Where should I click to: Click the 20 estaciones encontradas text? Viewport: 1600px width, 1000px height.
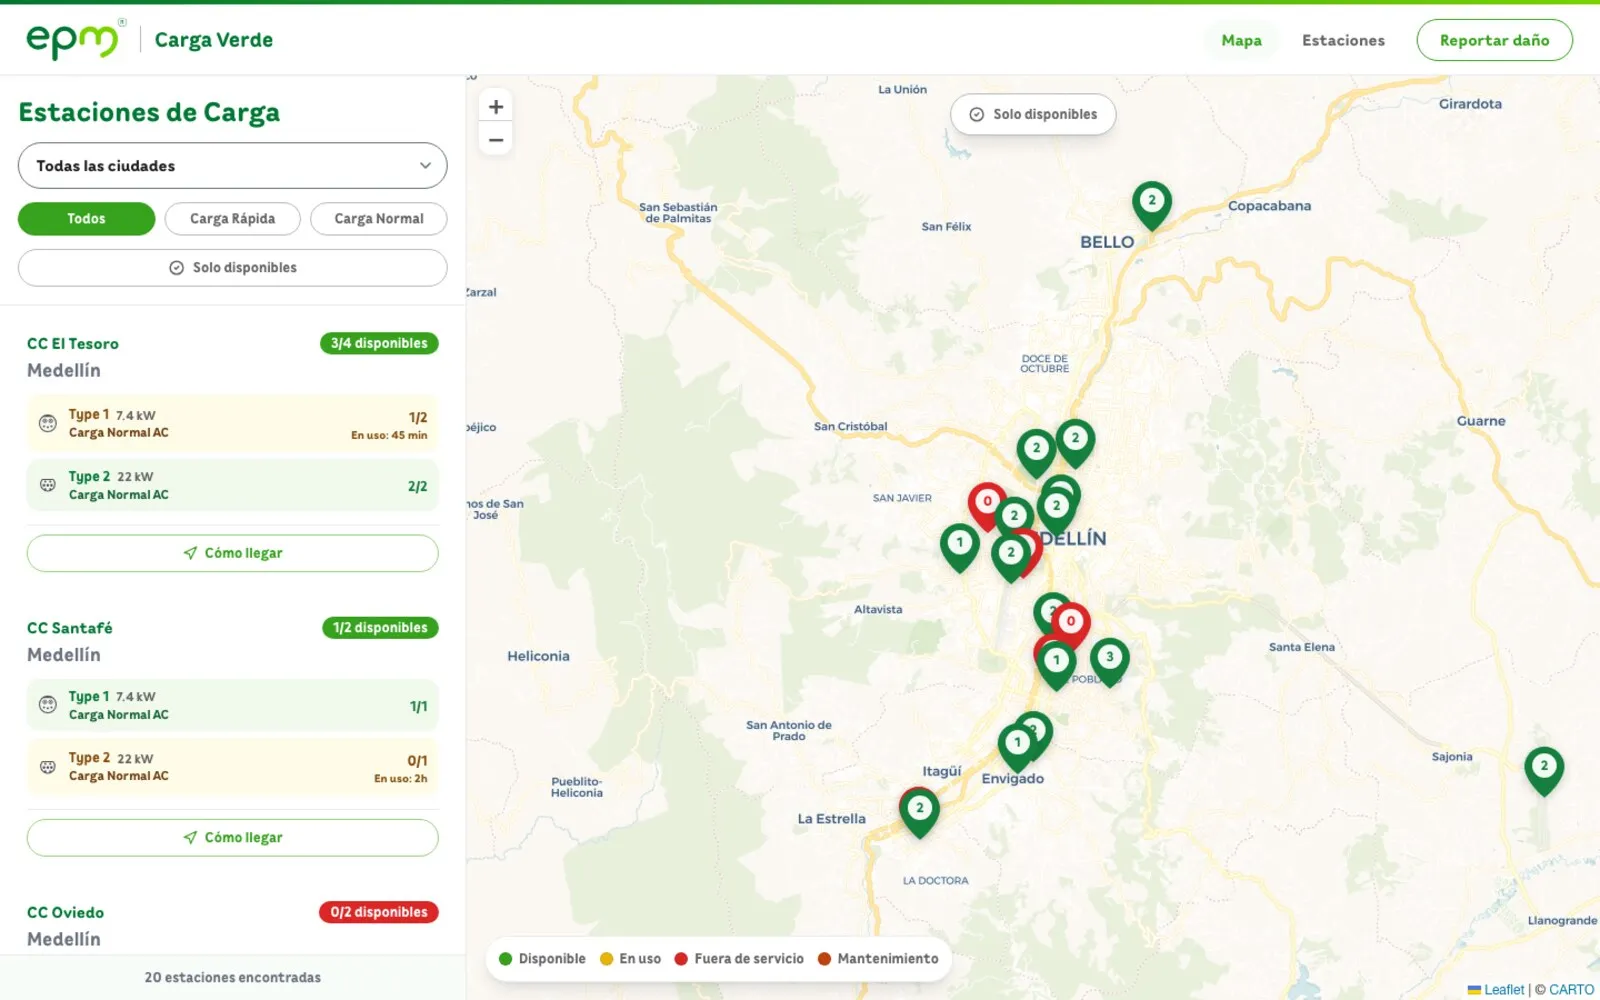(x=232, y=977)
